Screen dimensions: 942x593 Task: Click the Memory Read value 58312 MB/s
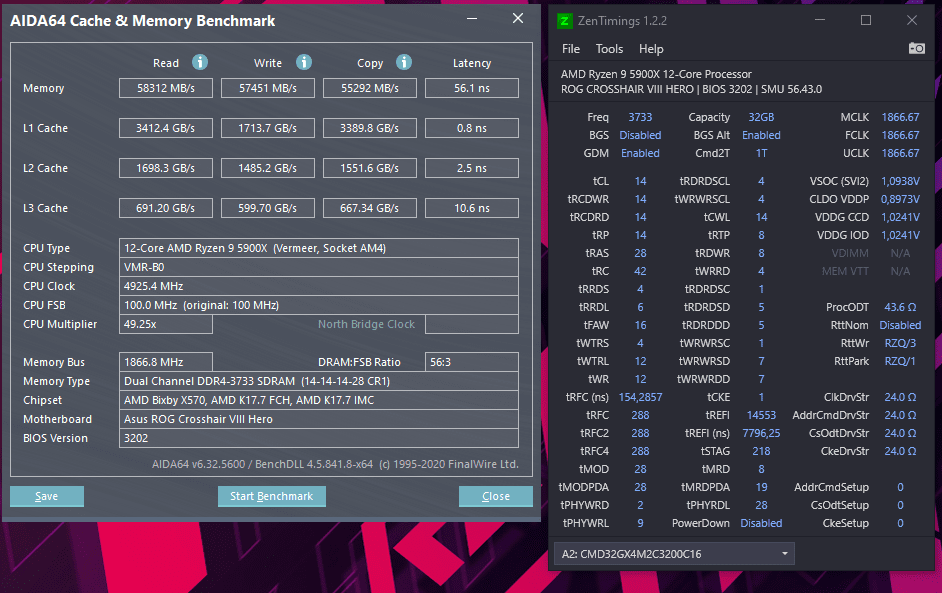point(166,88)
